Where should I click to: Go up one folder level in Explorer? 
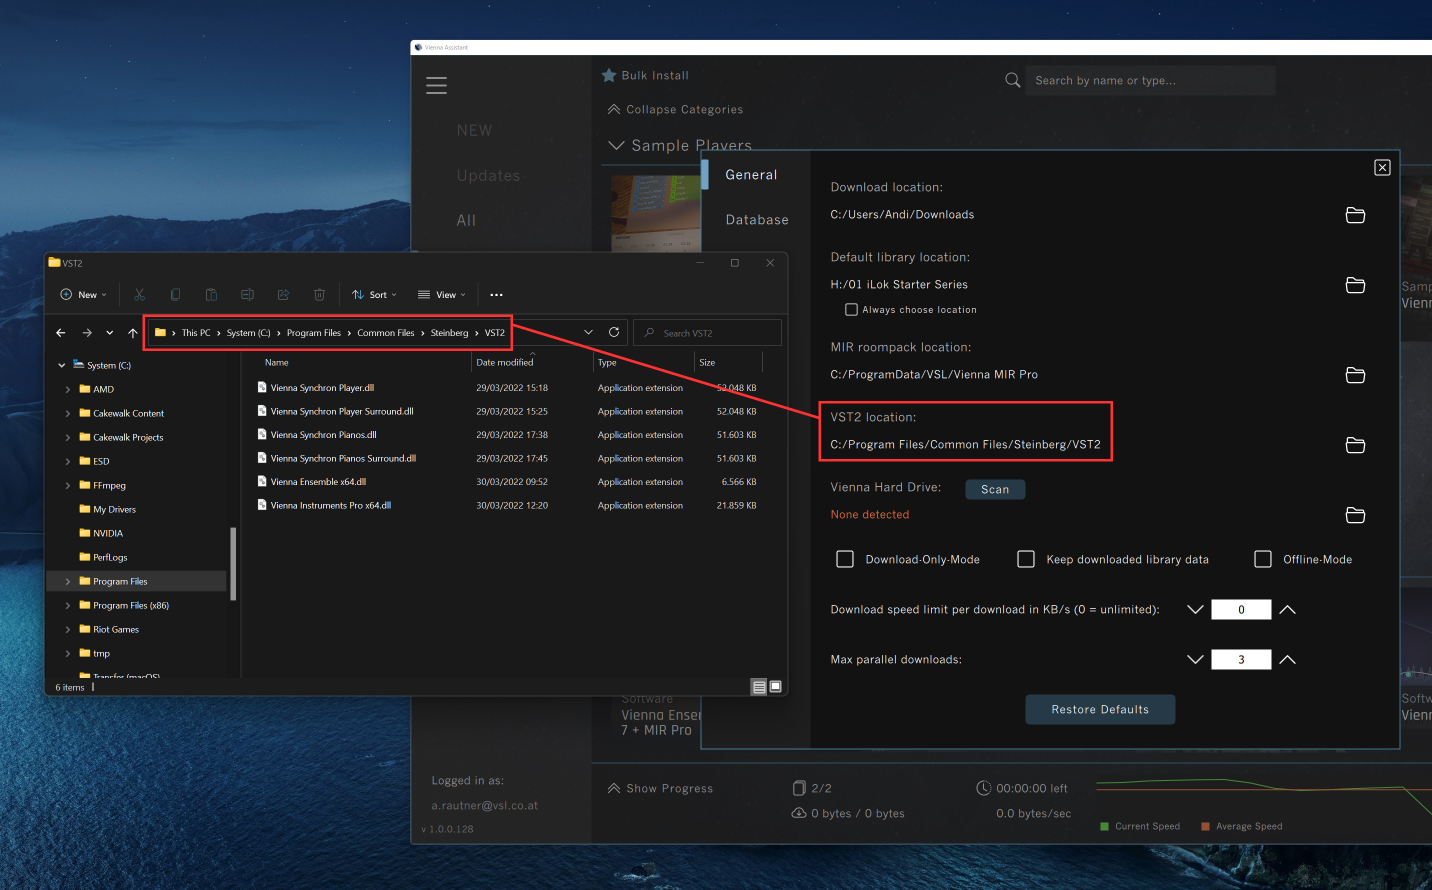pyautogui.click(x=133, y=333)
